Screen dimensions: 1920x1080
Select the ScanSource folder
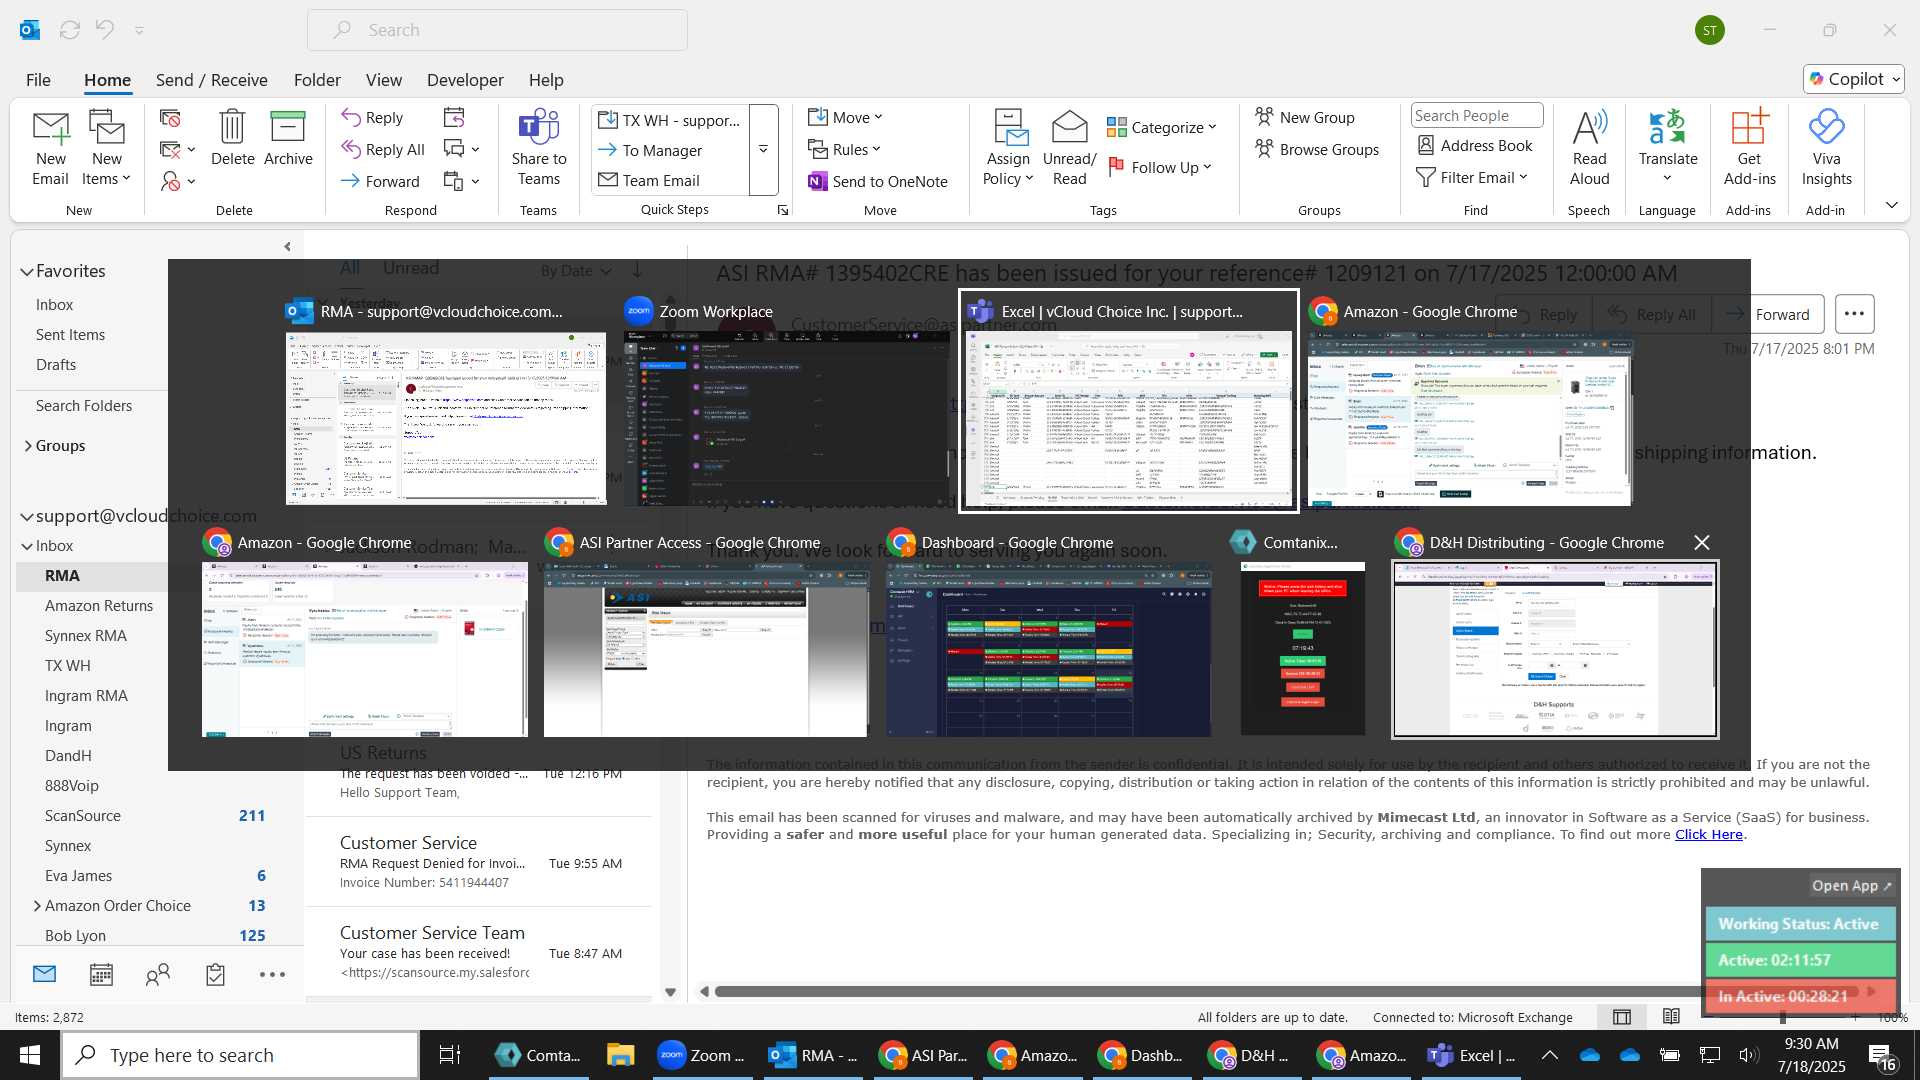tap(82, 816)
